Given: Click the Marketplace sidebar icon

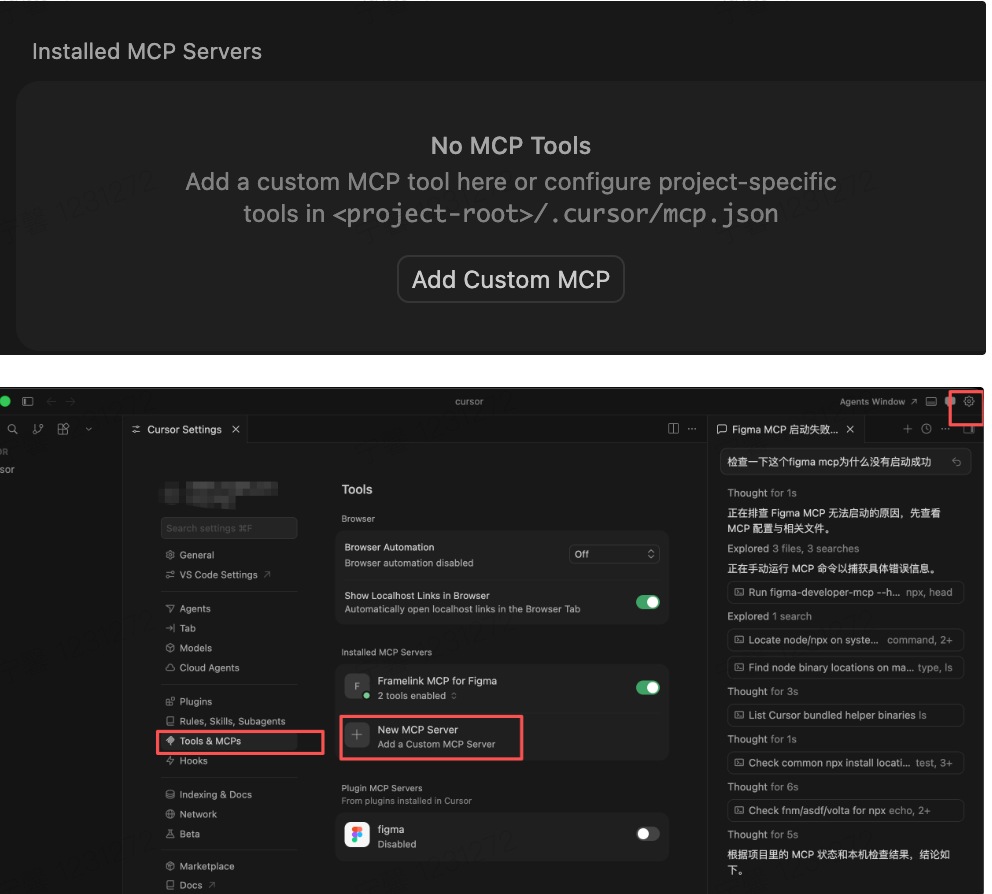Looking at the screenshot, I should (x=170, y=866).
